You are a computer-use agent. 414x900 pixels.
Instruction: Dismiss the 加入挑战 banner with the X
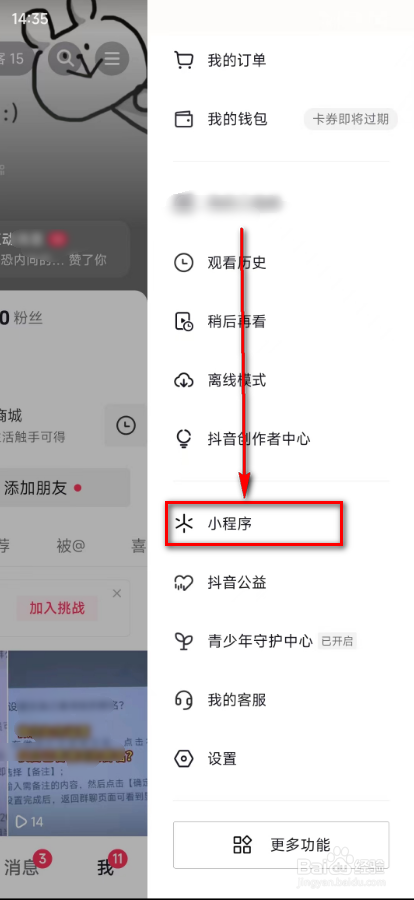click(117, 593)
